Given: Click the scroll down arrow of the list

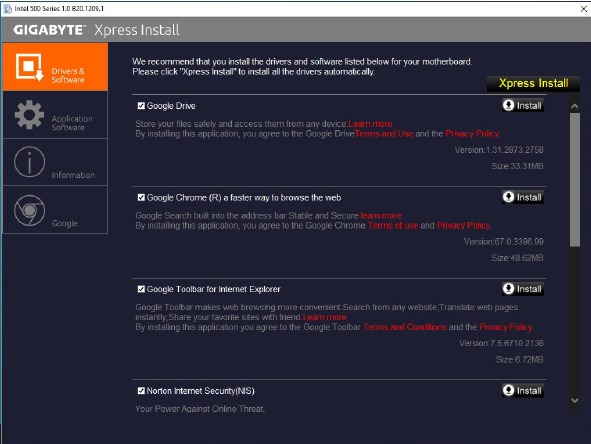Looking at the screenshot, I should 575,400.
